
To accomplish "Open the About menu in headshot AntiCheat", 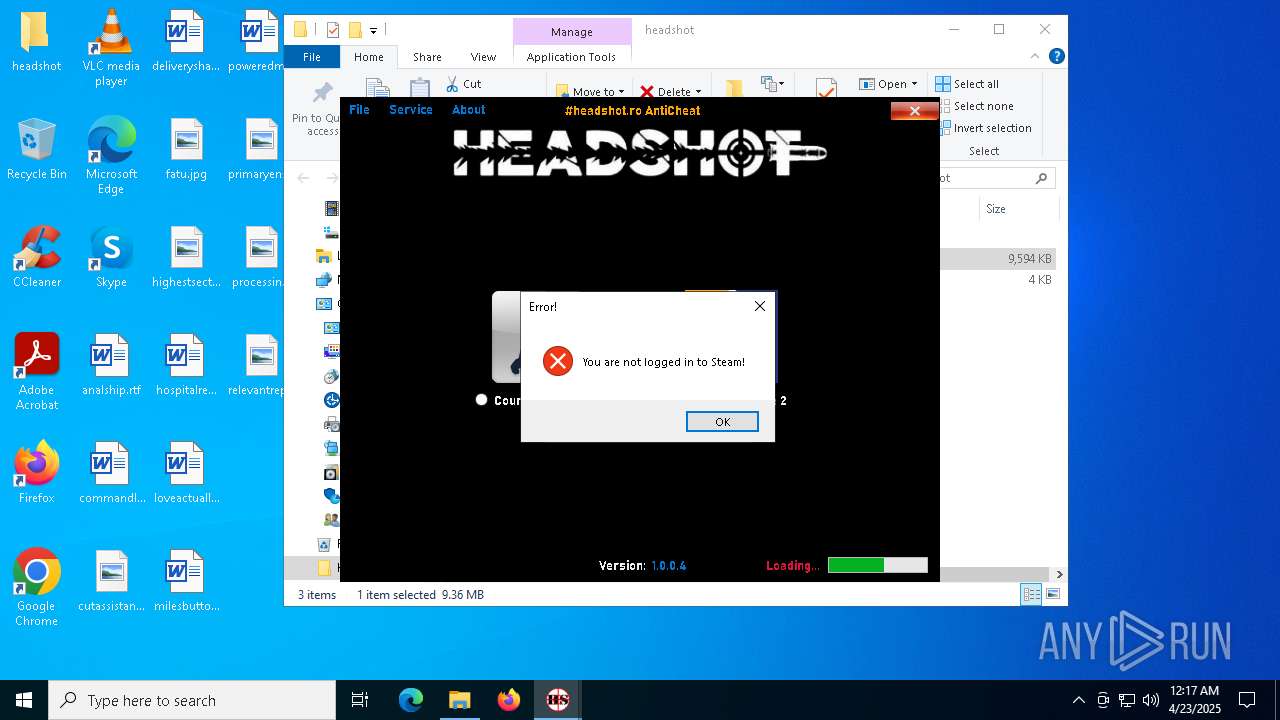I will point(468,110).
